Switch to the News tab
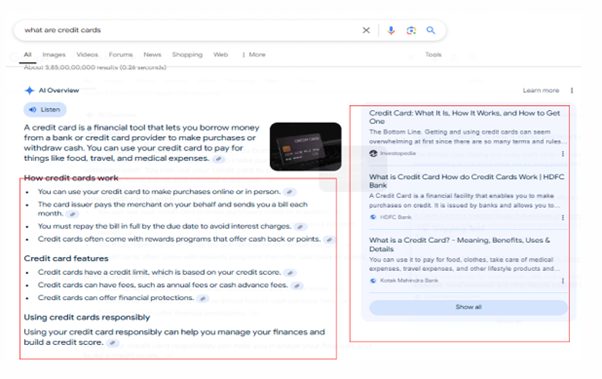Image resolution: width=602 pixels, height=379 pixels. pos(152,55)
